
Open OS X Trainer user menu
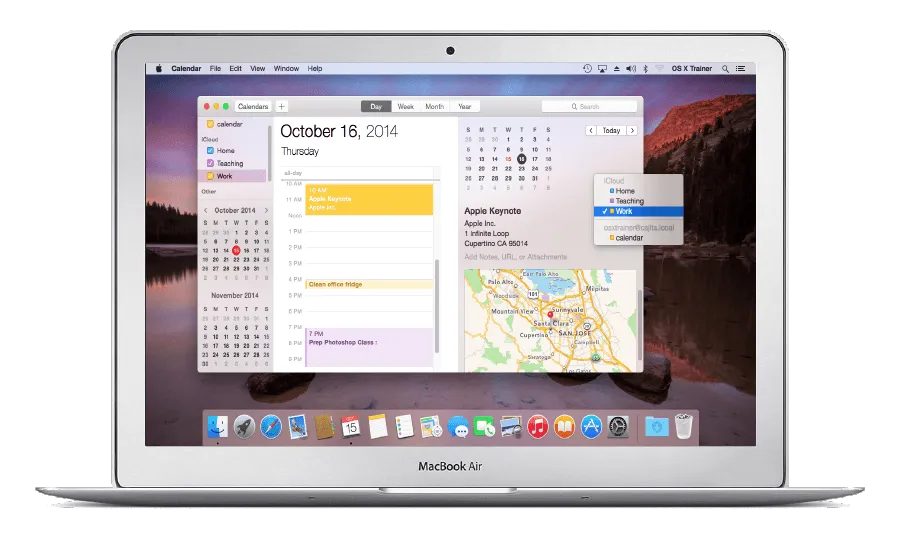point(692,69)
